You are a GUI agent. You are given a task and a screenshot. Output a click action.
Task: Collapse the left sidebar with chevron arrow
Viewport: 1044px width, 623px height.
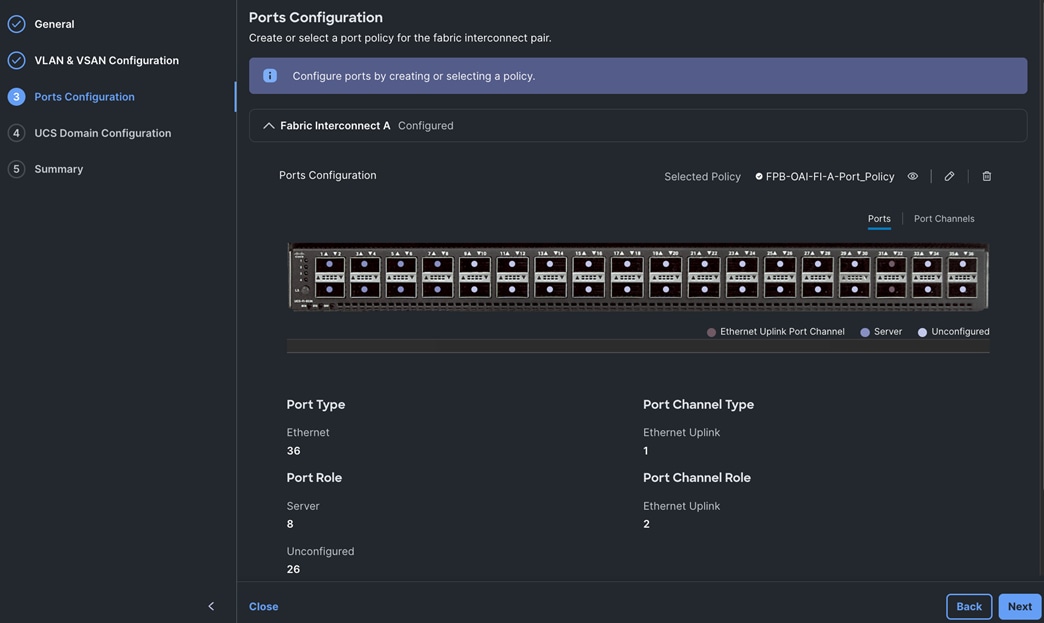click(x=211, y=606)
